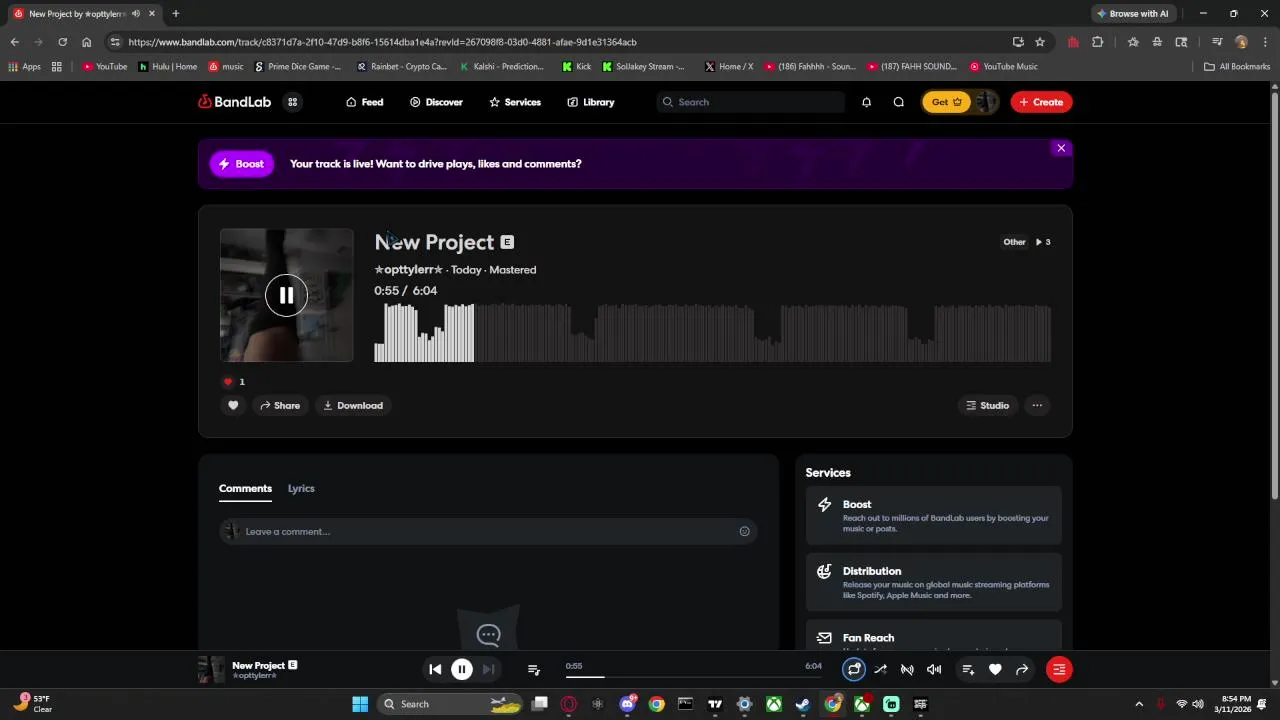1280x720 pixels.
Task: Toggle the autoplay radio icon
Action: (907, 669)
